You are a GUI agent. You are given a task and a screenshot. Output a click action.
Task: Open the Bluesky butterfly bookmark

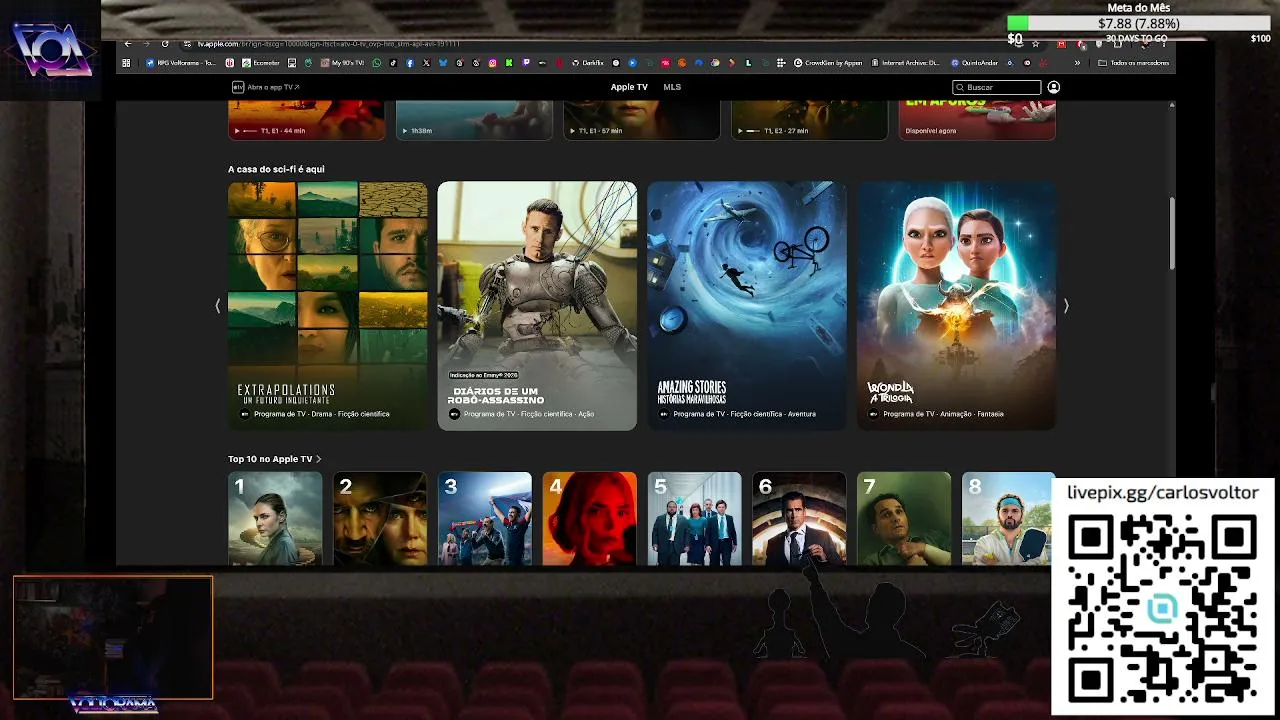pos(443,63)
